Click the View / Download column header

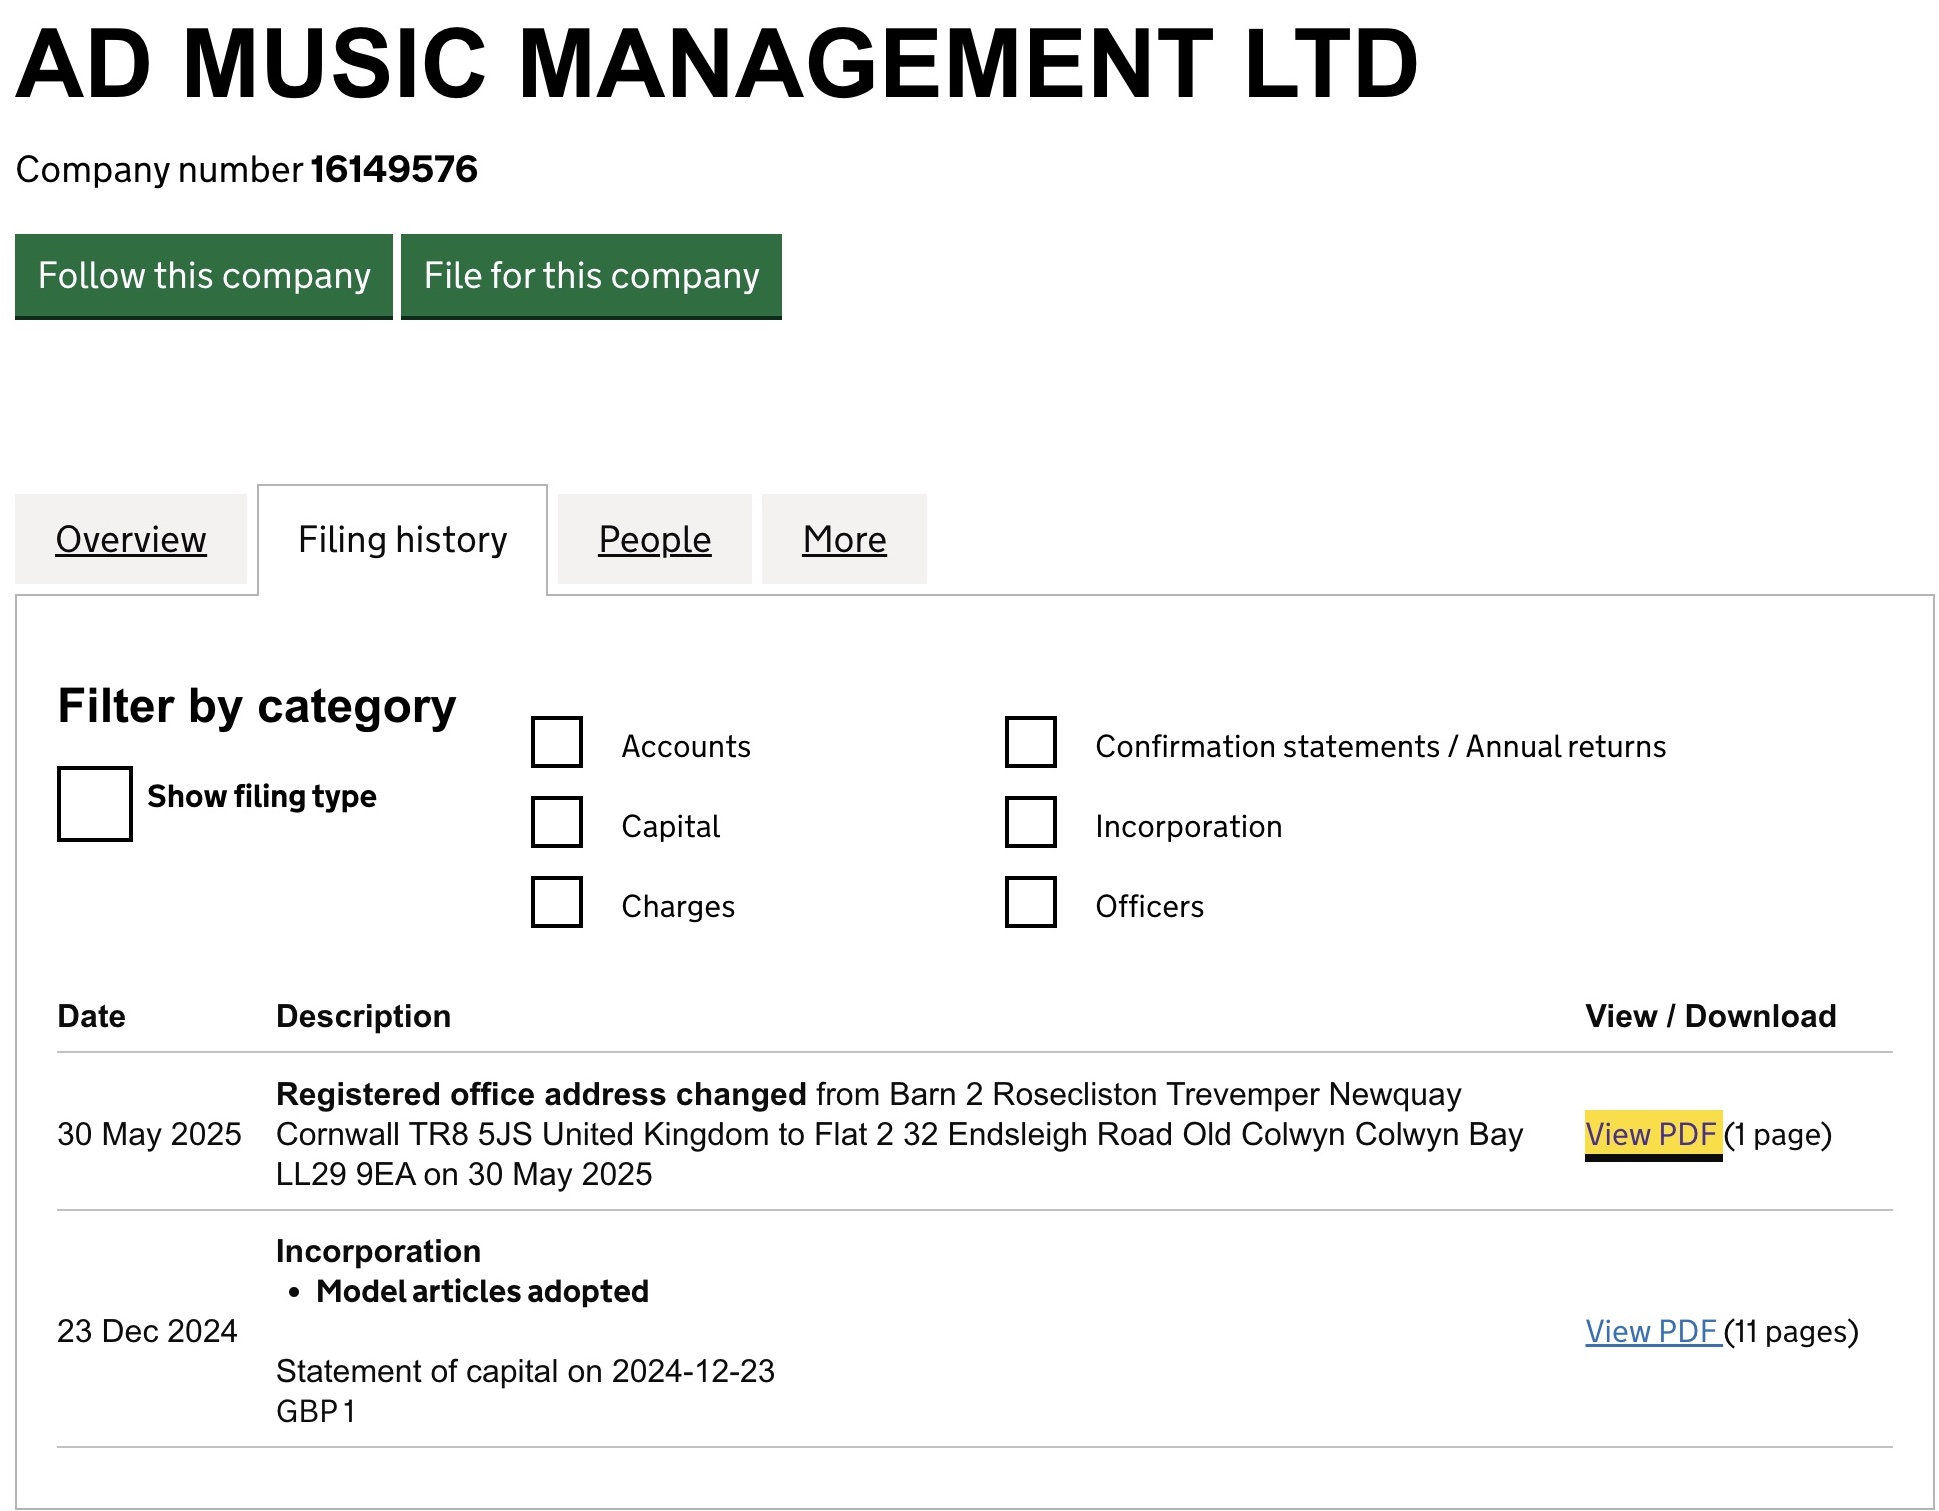click(1710, 1016)
